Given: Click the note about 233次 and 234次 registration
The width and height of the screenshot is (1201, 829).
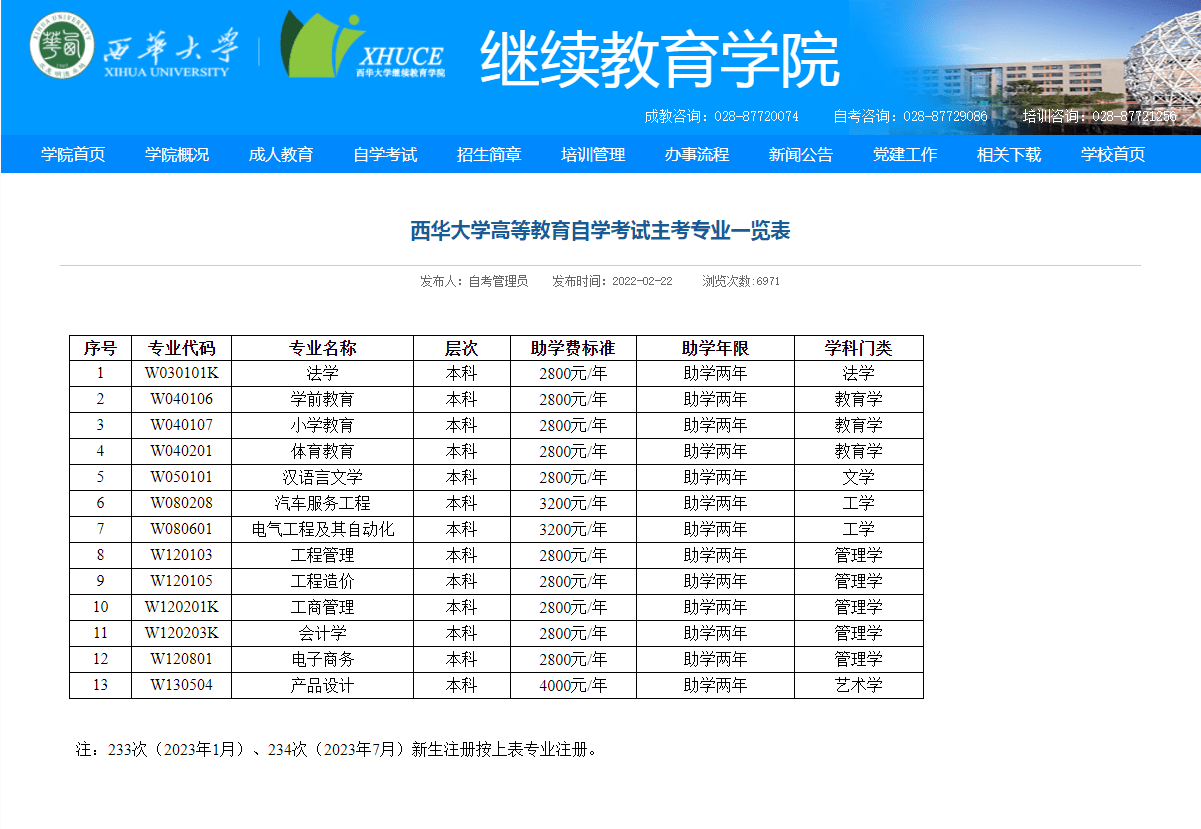Looking at the screenshot, I should [x=339, y=749].
